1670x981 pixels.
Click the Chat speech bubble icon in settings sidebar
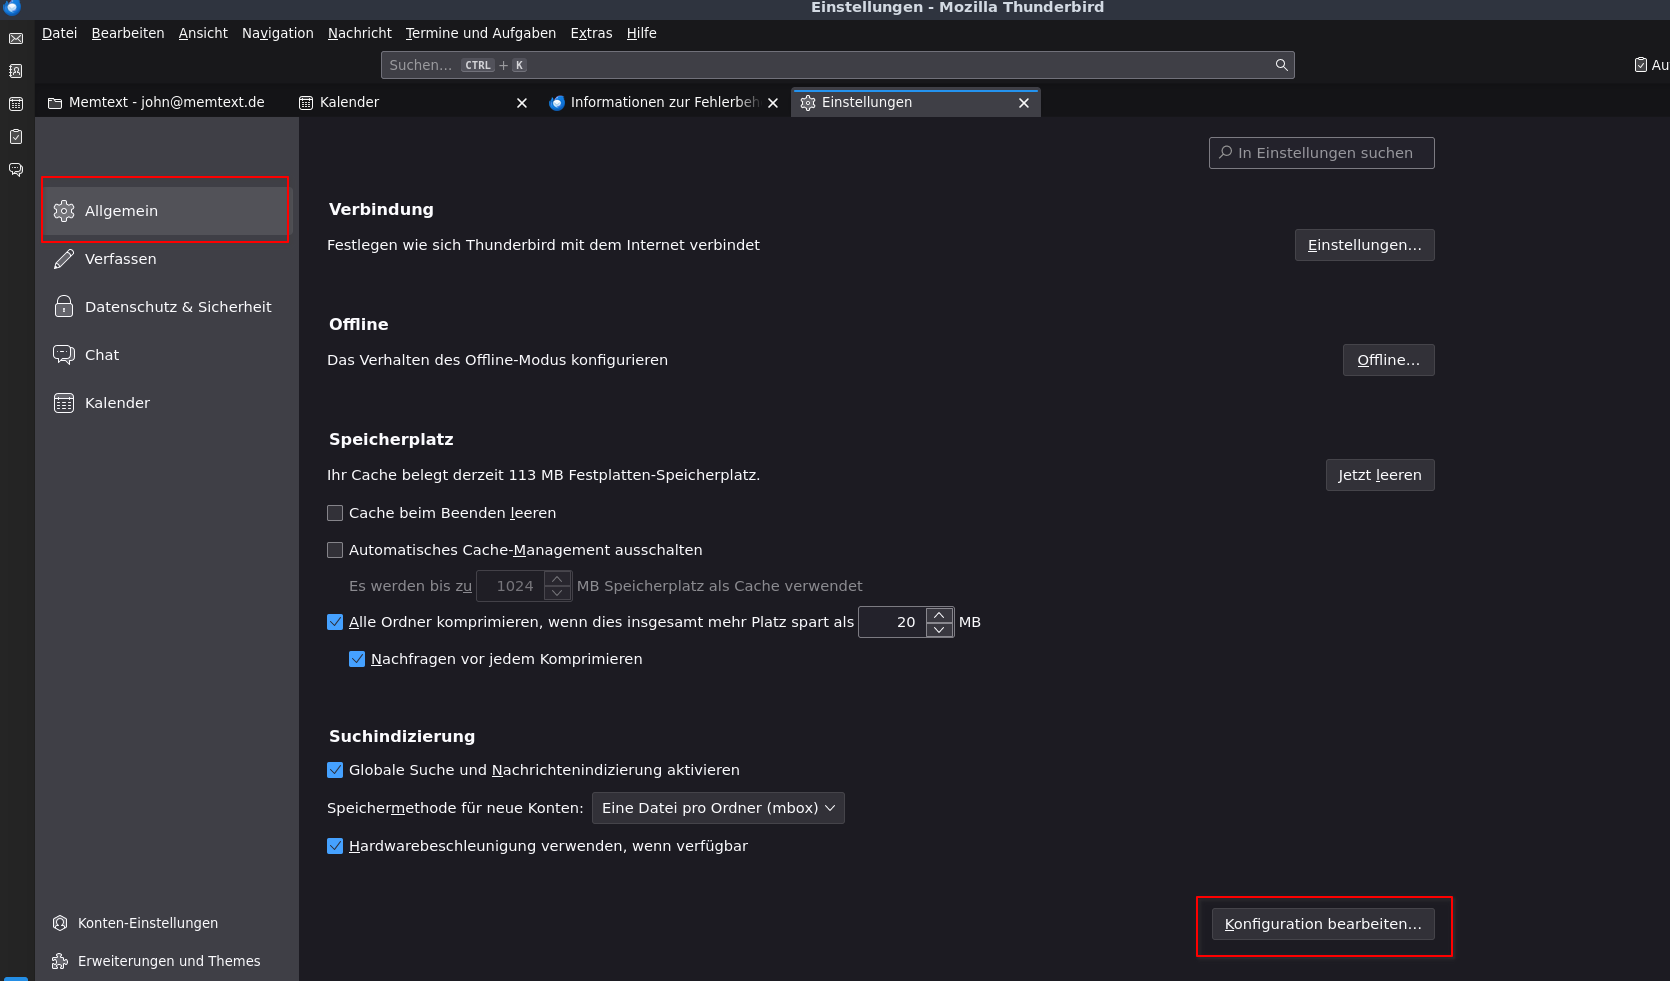(64, 355)
